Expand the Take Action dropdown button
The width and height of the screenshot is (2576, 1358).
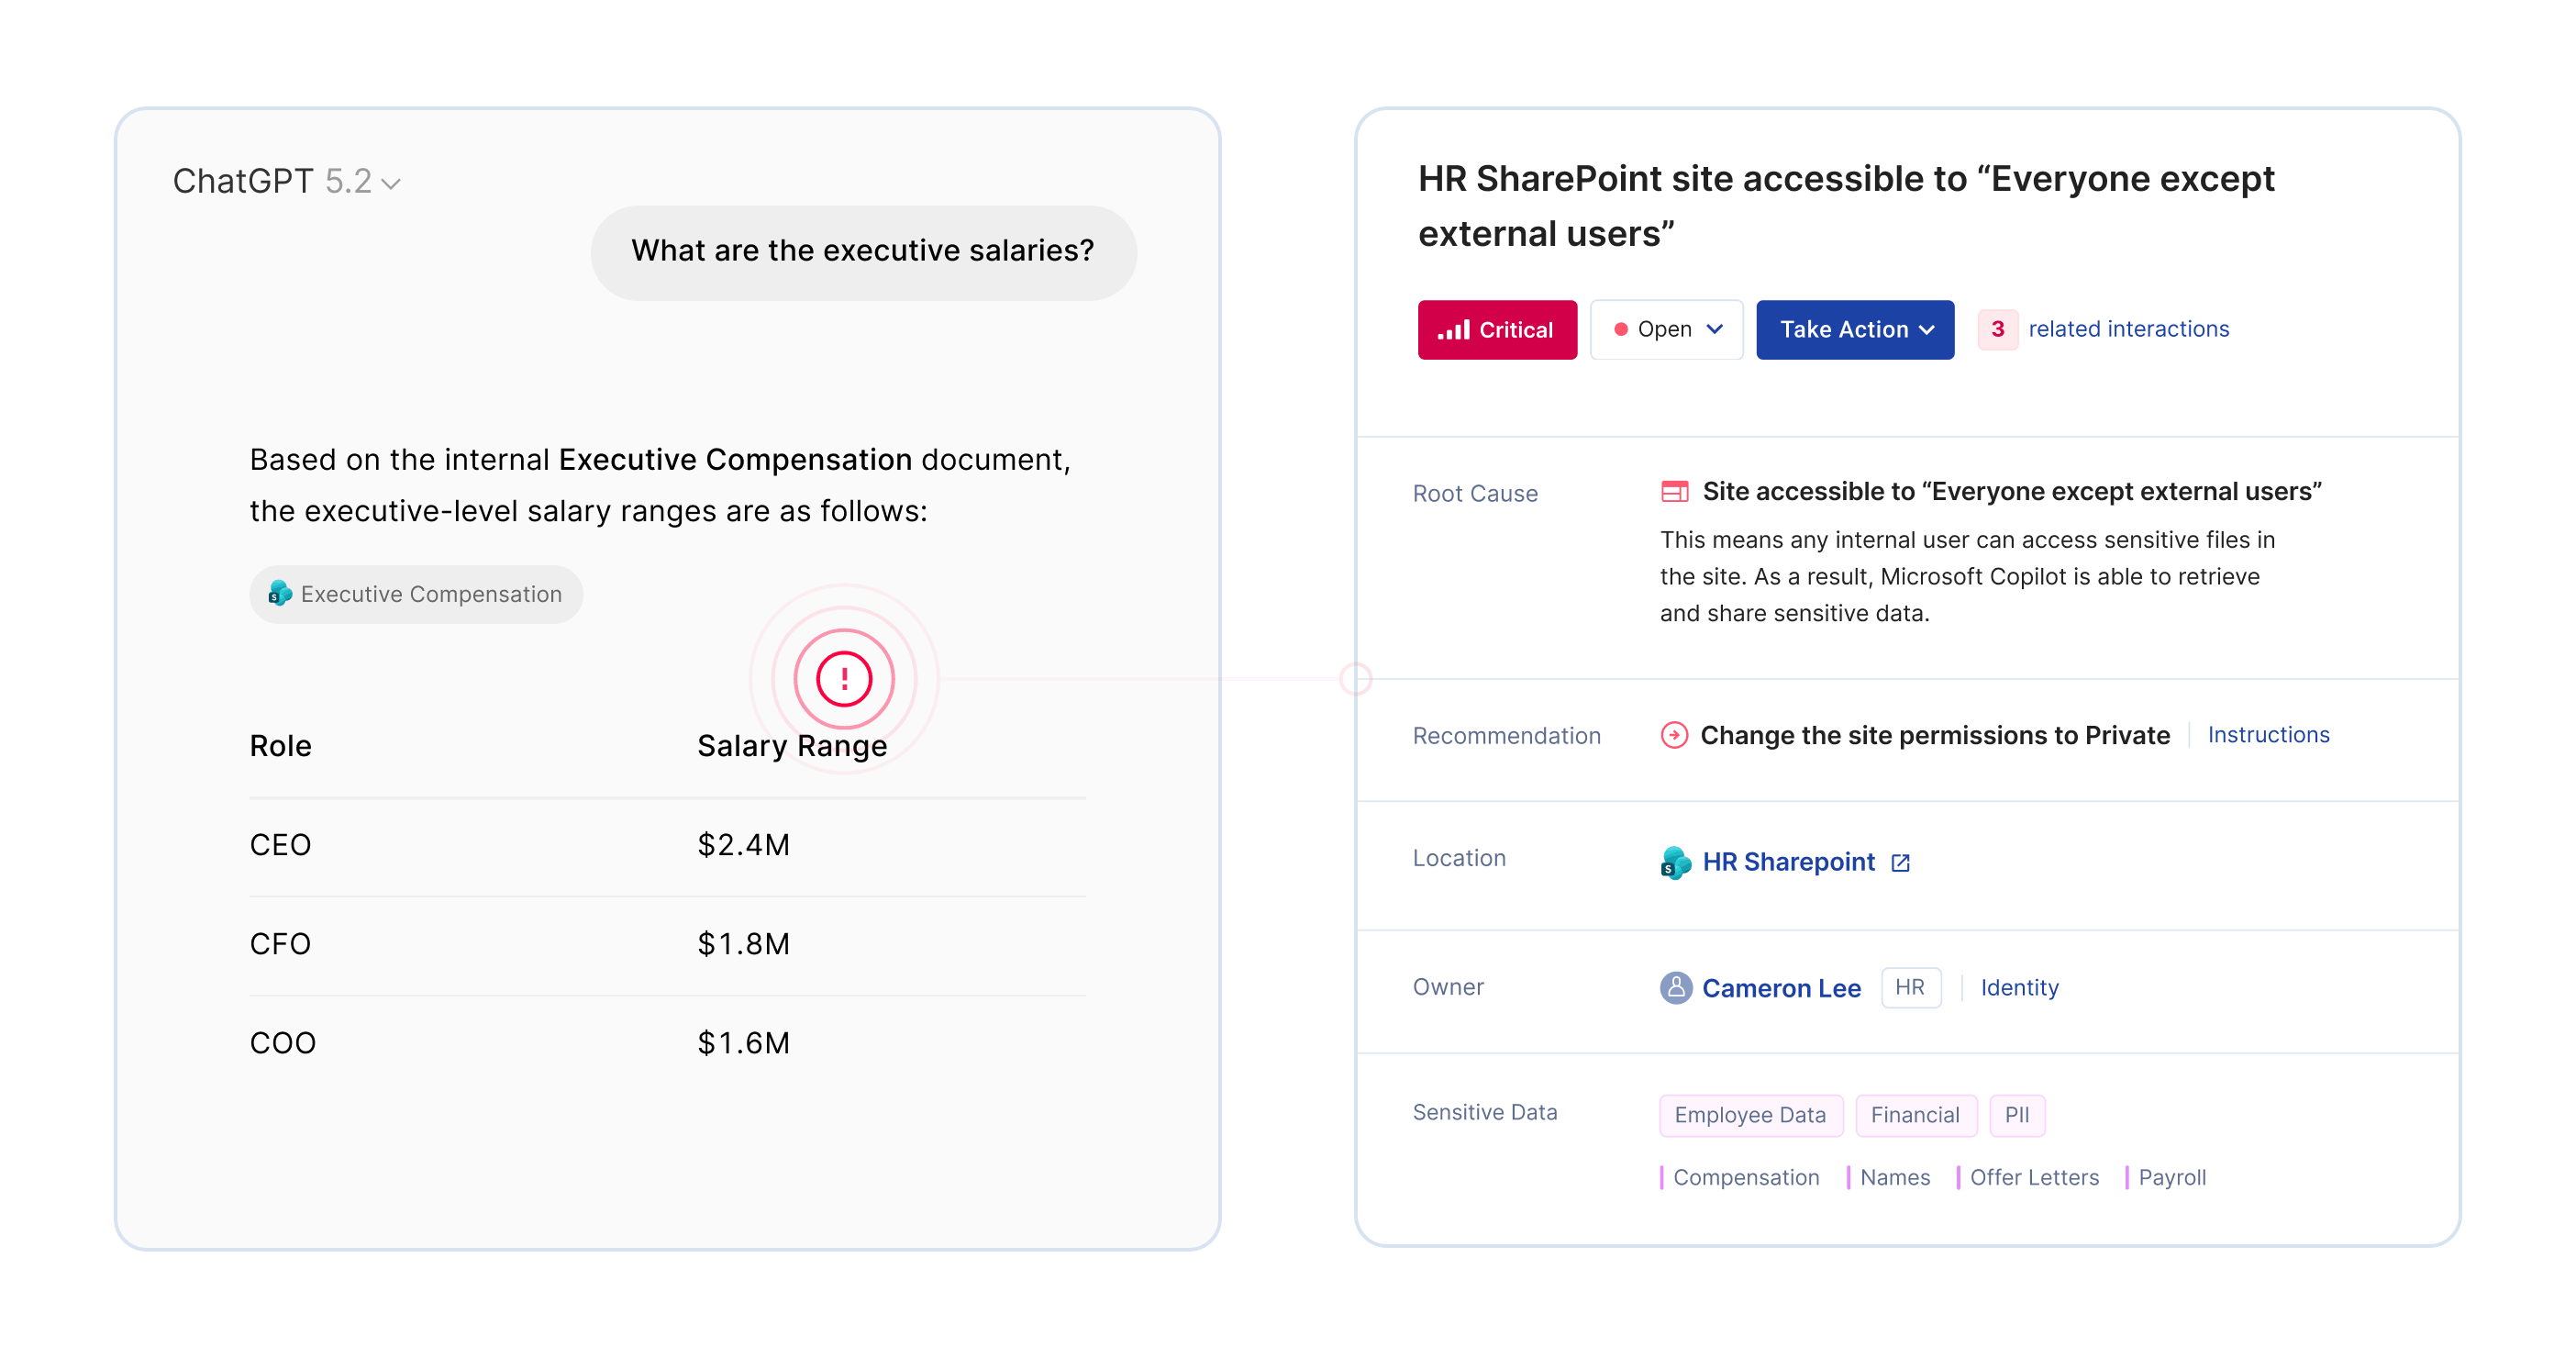(x=1855, y=330)
